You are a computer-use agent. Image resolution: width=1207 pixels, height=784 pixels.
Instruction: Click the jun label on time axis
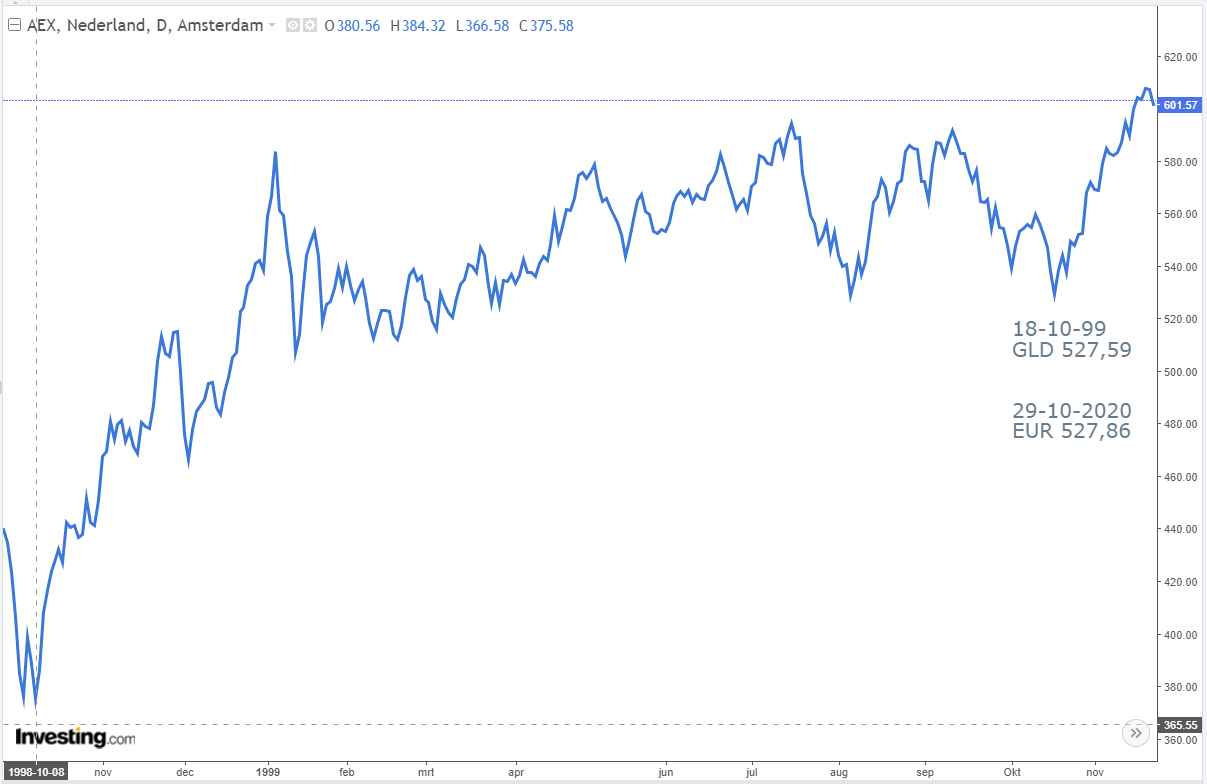[666, 772]
